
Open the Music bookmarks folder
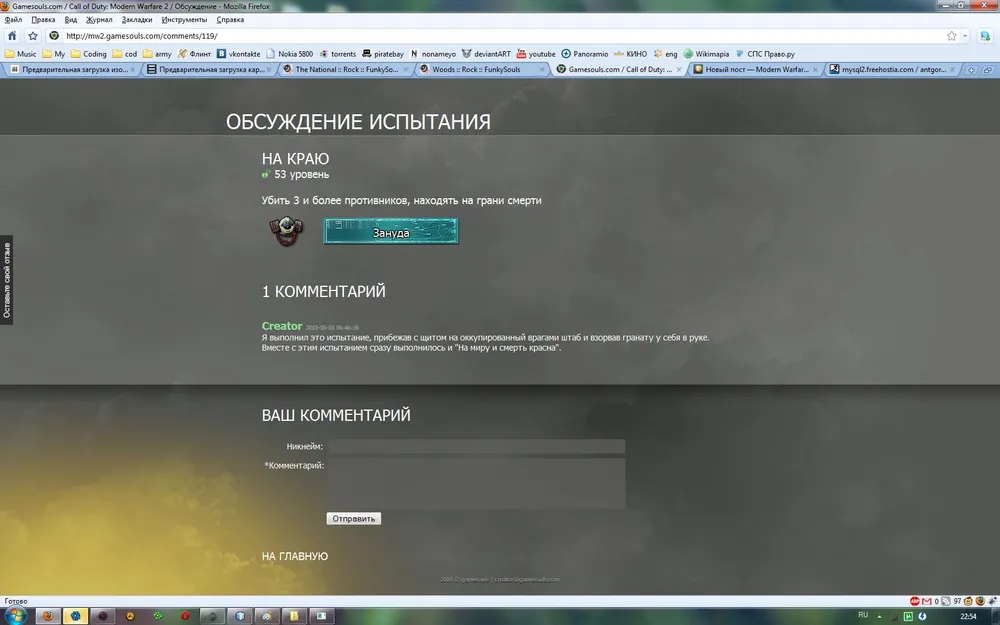click(21, 54)
